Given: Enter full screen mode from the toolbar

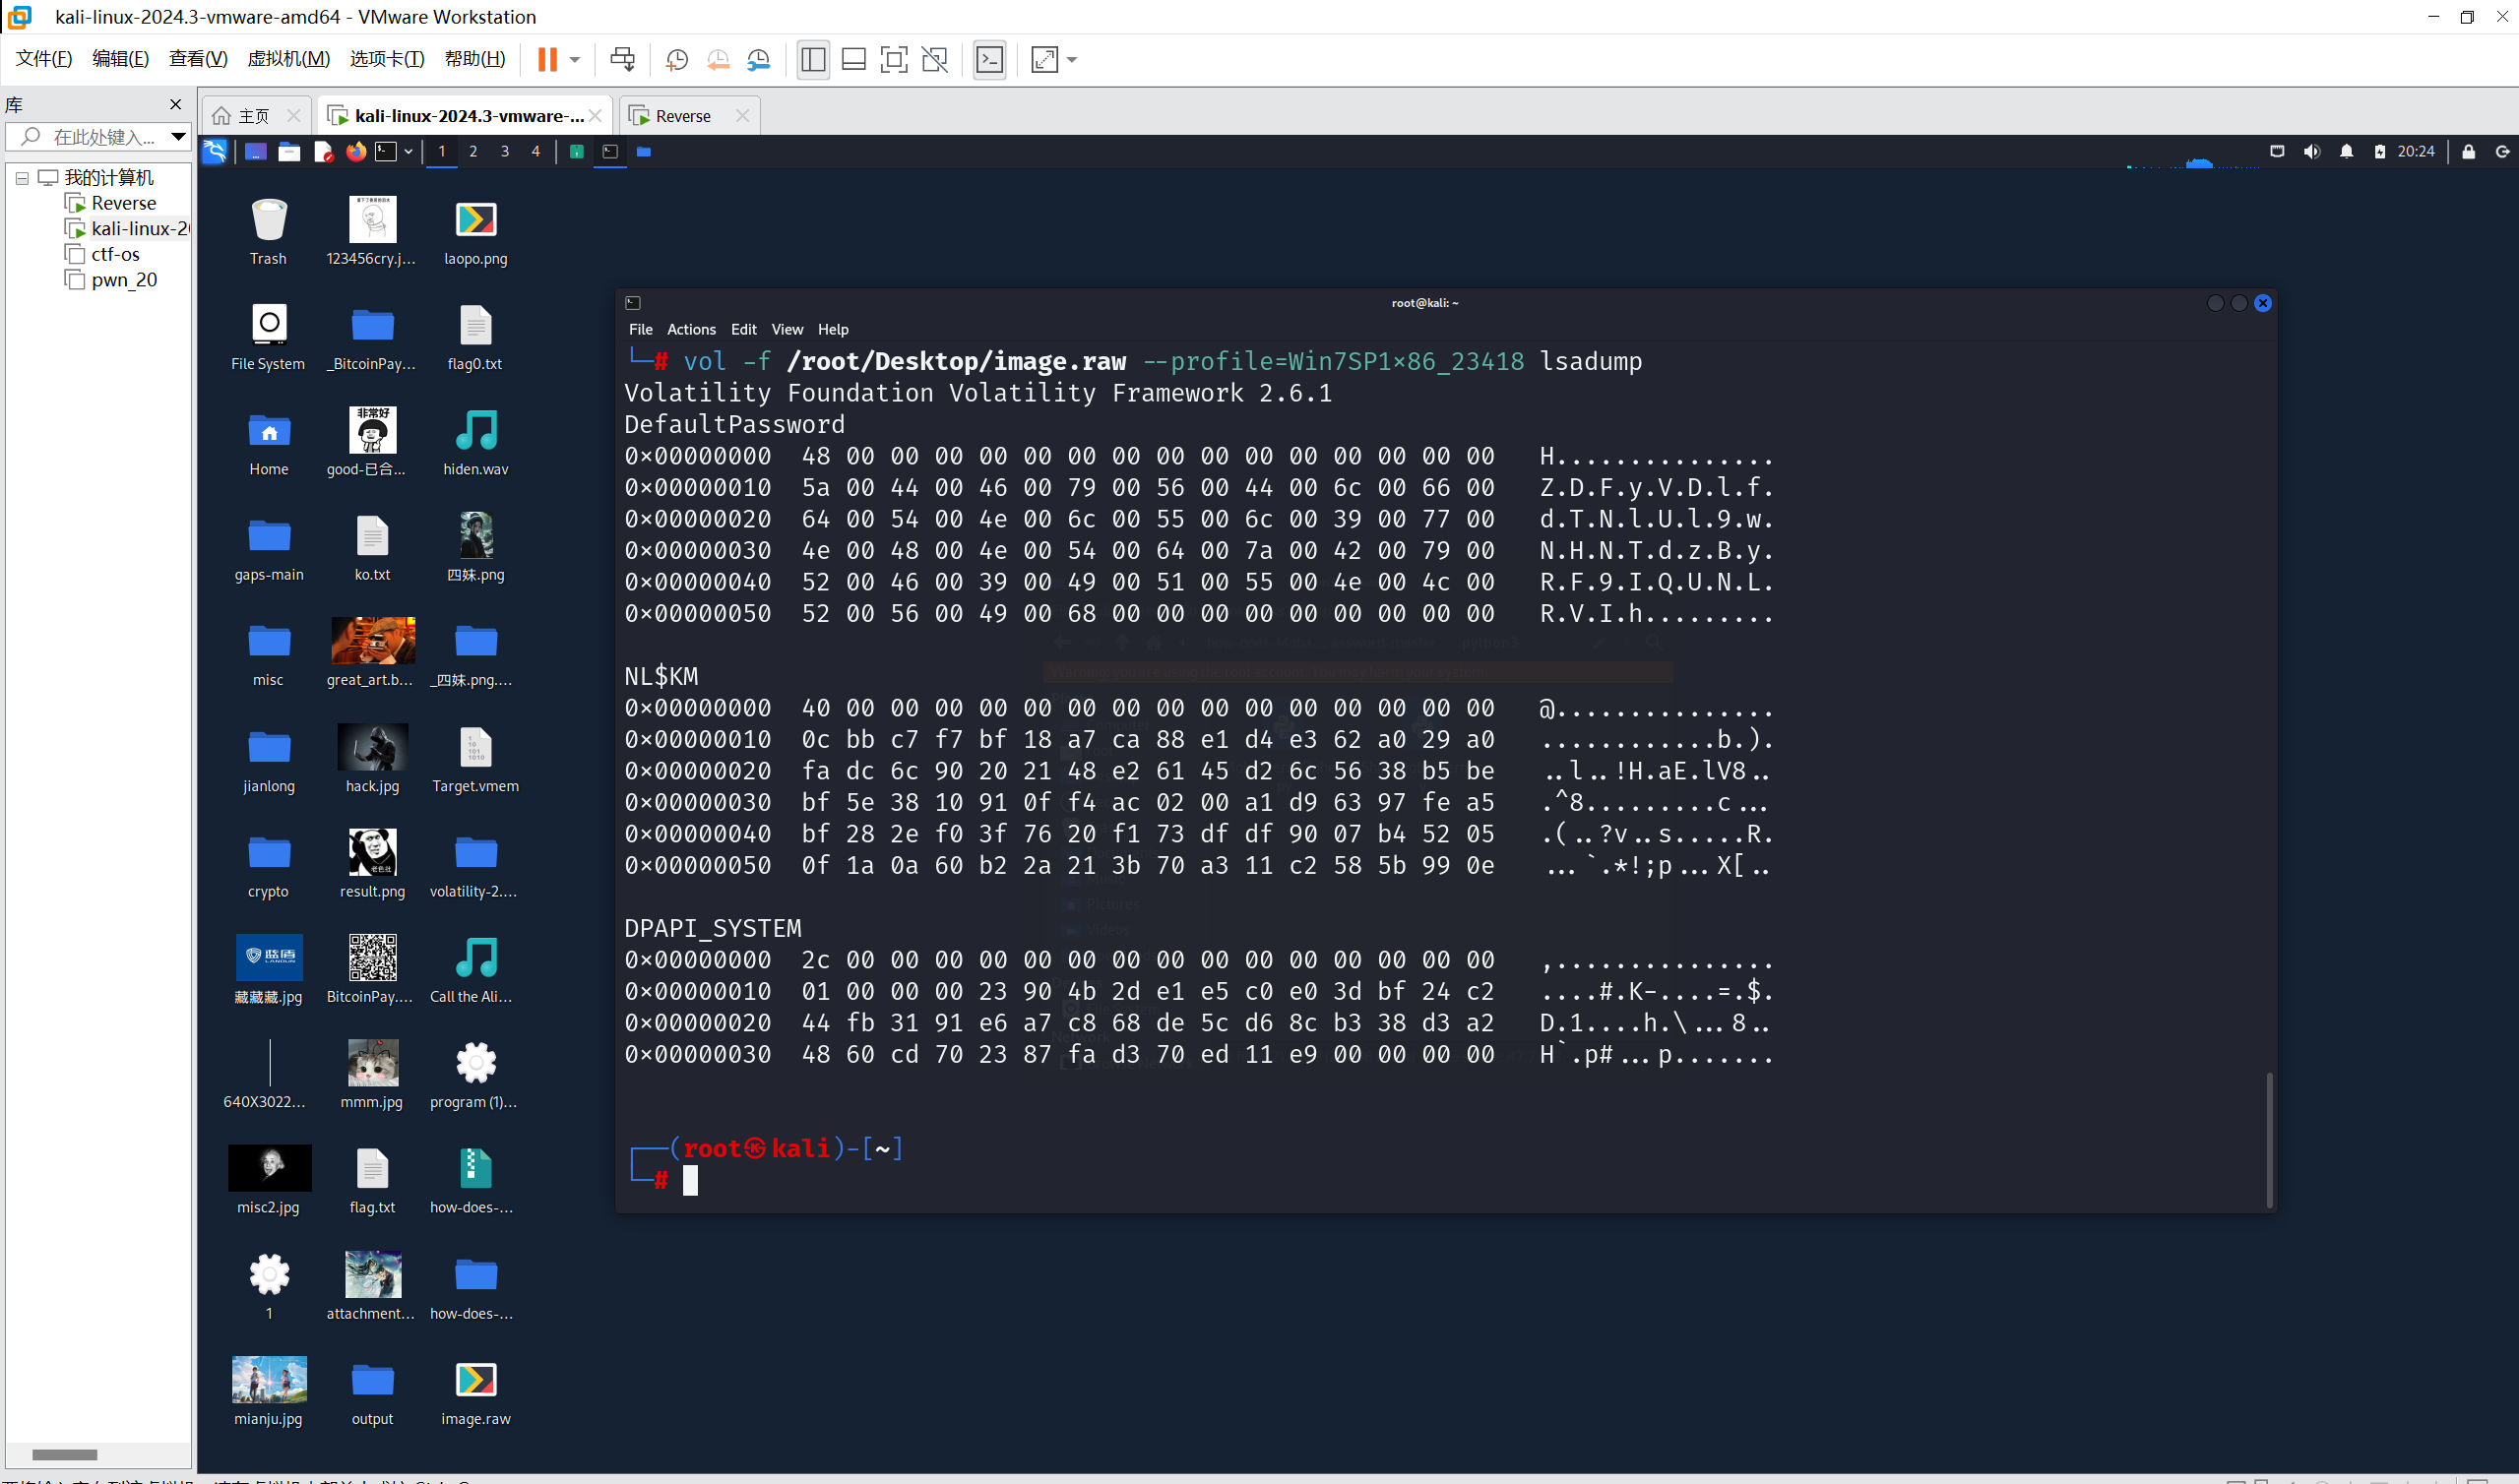Looking at the screenshot, I should (894, 59).
